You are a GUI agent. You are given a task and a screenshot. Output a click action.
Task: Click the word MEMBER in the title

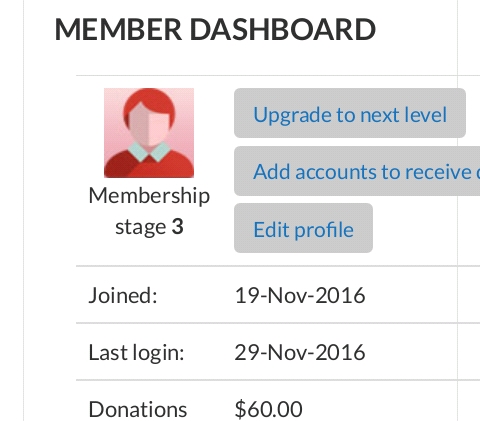(118, 29)
